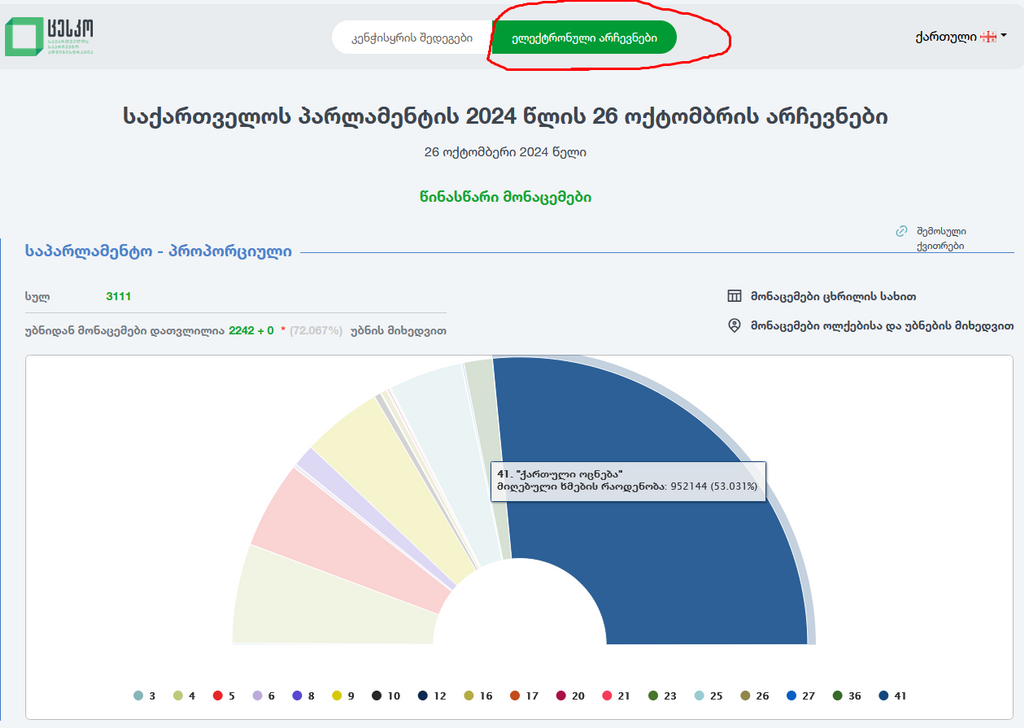This screenshot has height=728, width=1024.
Task: Toggle legend item 4
Action: click(184, 695)
